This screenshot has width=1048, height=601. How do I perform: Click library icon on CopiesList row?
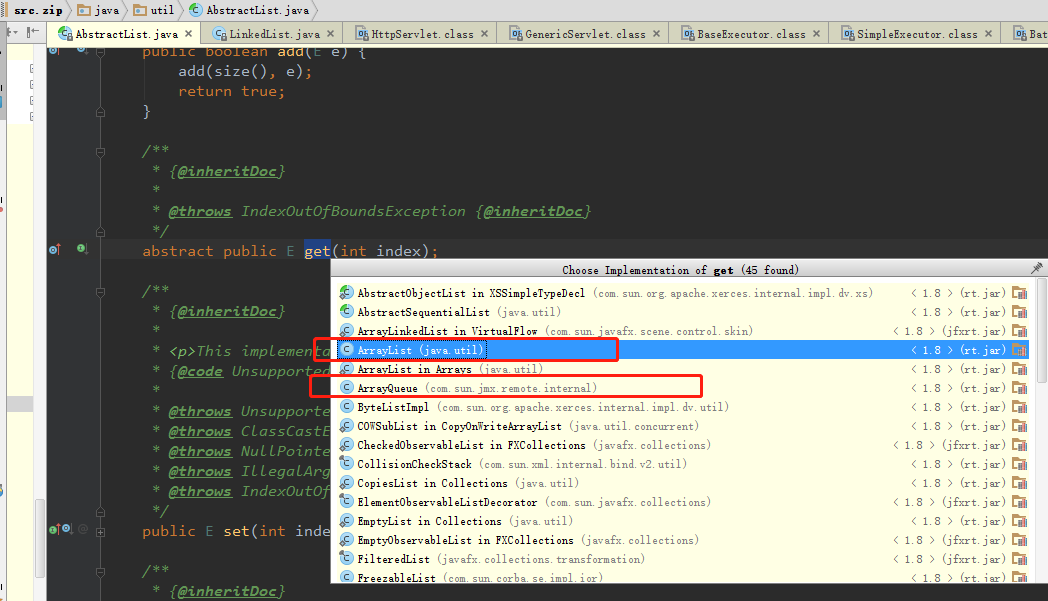tap(1019, 483)
